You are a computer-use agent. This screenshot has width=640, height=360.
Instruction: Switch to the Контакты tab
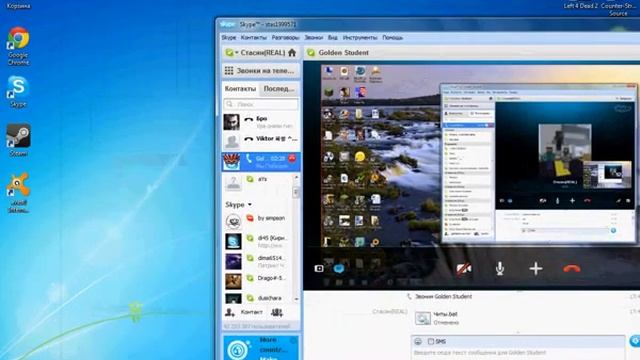240,89
